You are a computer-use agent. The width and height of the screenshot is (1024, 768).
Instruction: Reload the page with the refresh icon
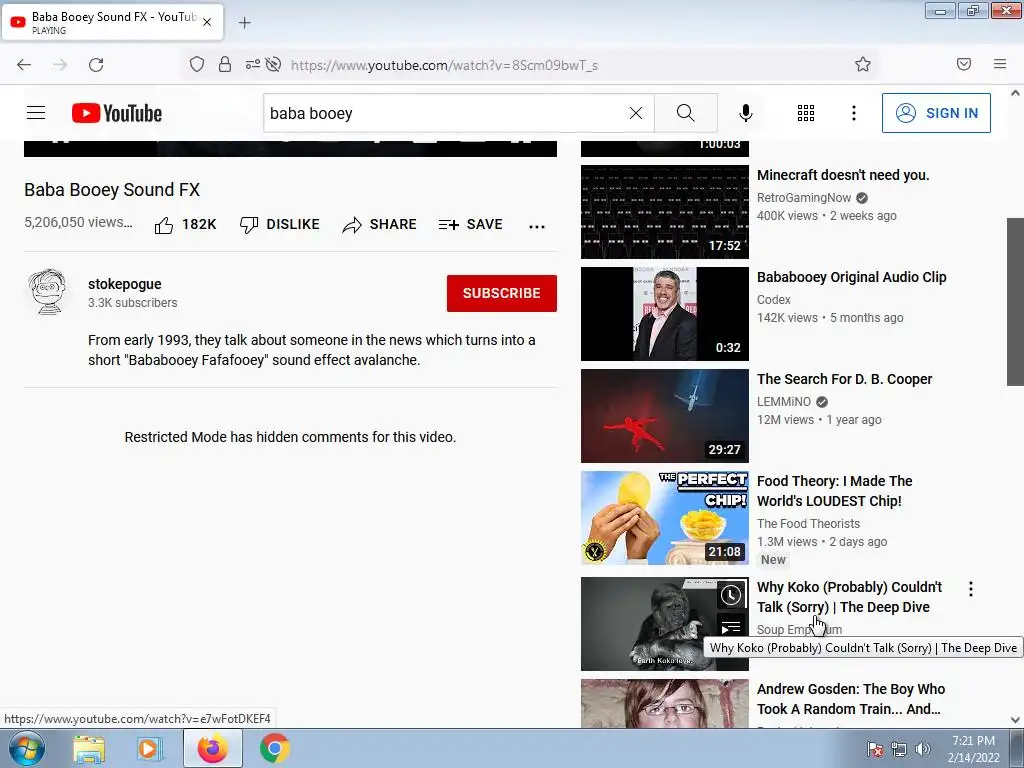pos(96,65)
